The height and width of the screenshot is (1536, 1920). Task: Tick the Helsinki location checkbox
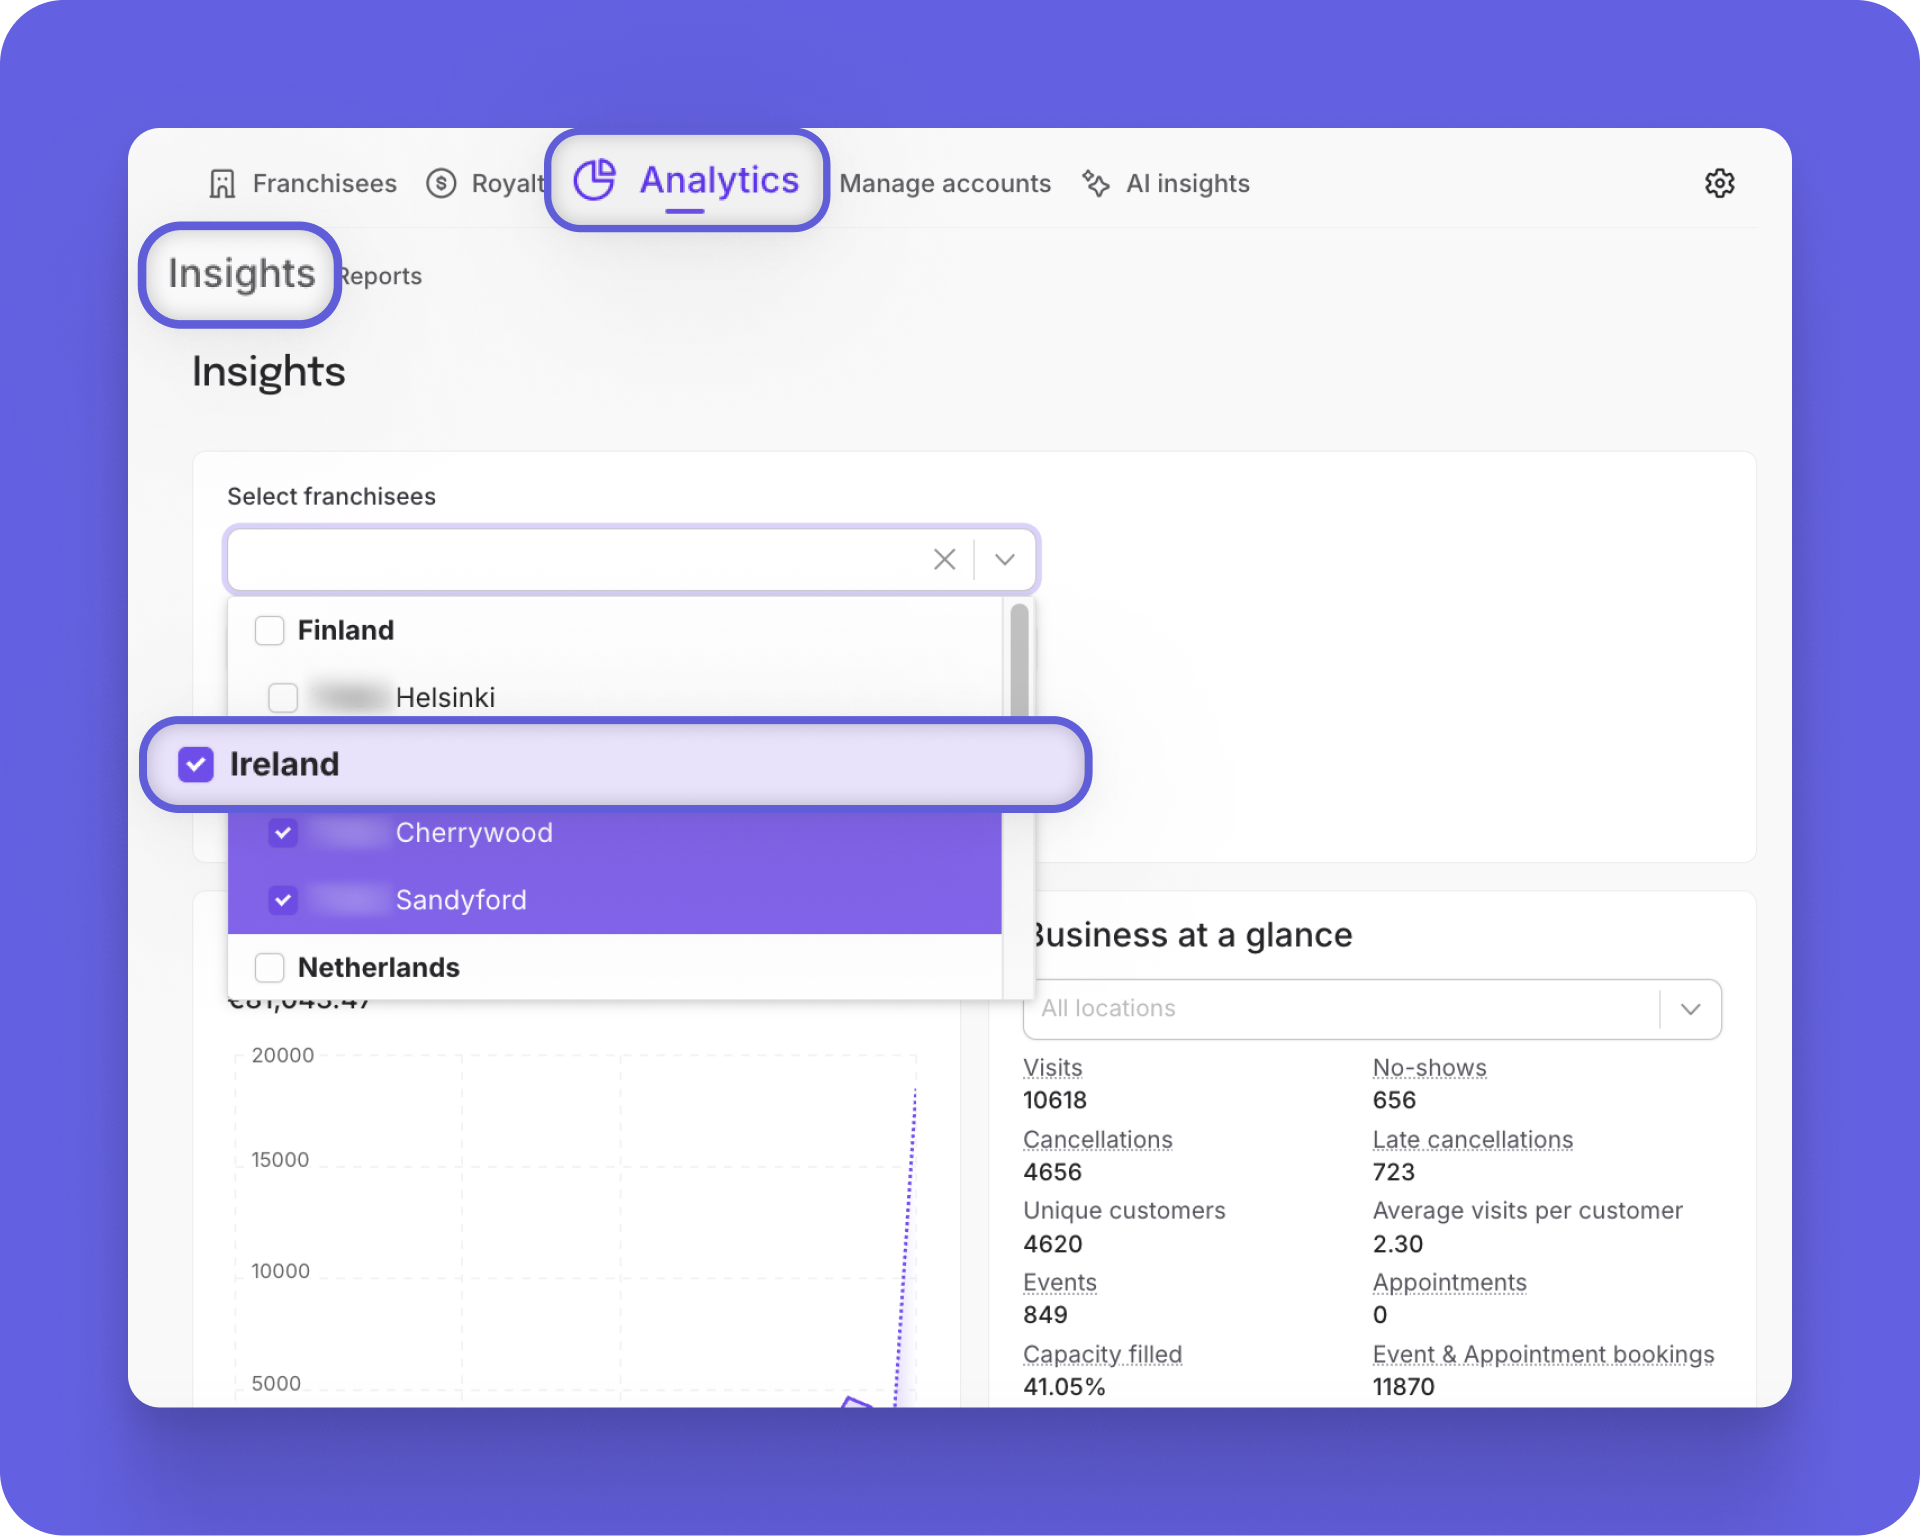click(283, 698)
